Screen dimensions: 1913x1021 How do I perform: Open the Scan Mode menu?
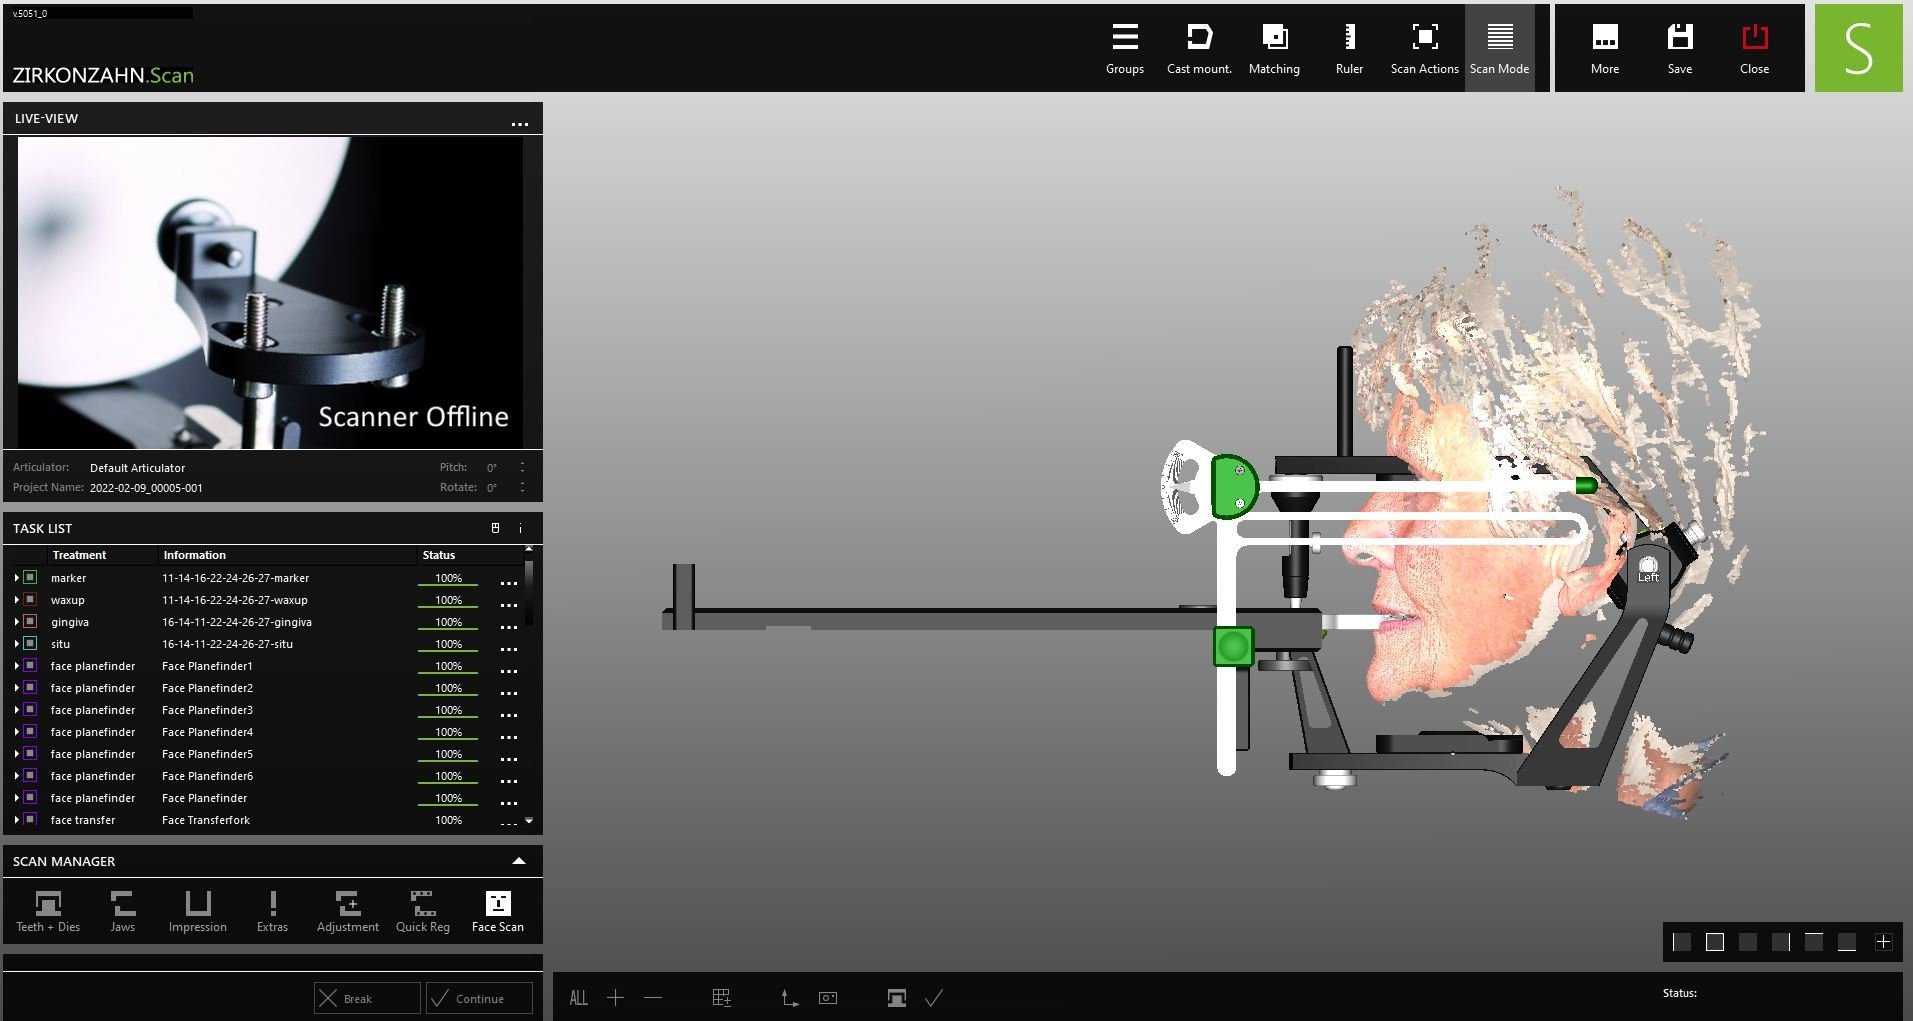click(x=1499, y=48)
